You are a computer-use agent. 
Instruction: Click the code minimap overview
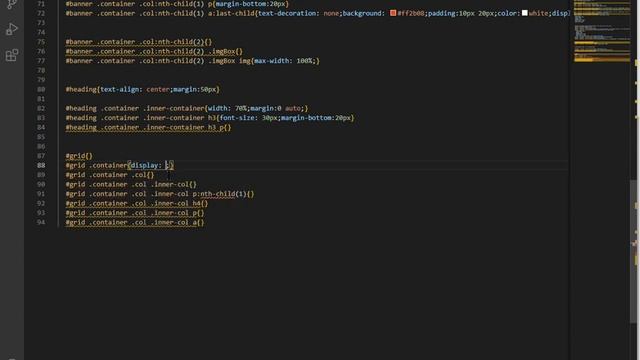coord(602,31)
